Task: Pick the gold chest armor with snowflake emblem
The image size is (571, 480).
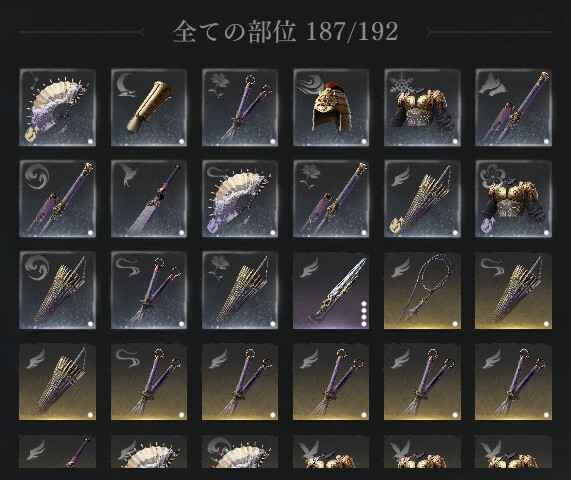Action: pos(422,107)
